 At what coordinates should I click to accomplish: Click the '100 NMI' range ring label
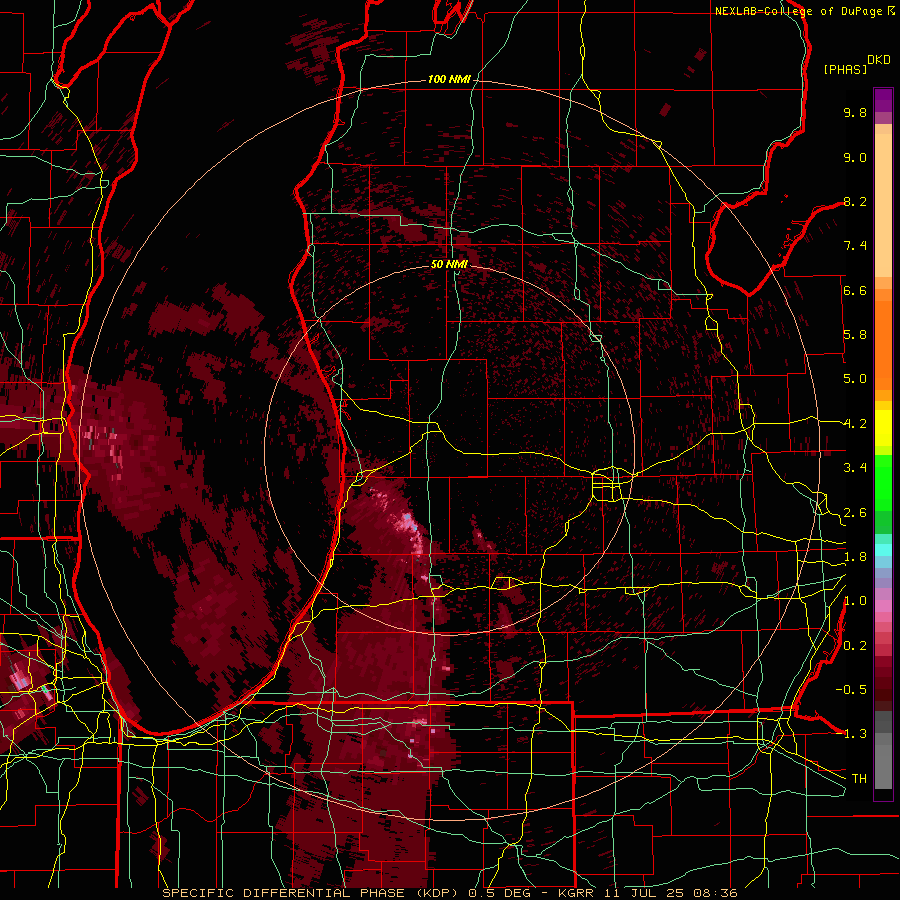tap(449, 79)
